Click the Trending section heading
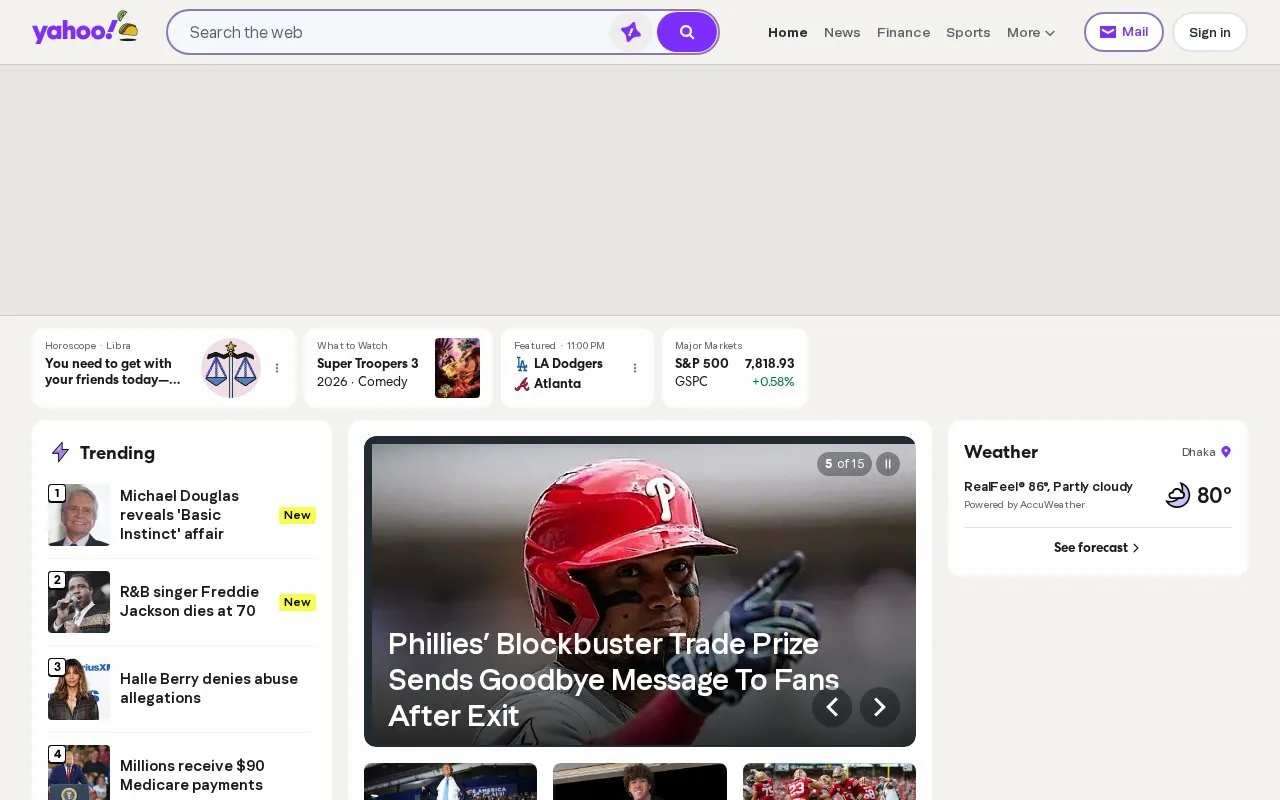1280x800 pixels. click(117, 453)
